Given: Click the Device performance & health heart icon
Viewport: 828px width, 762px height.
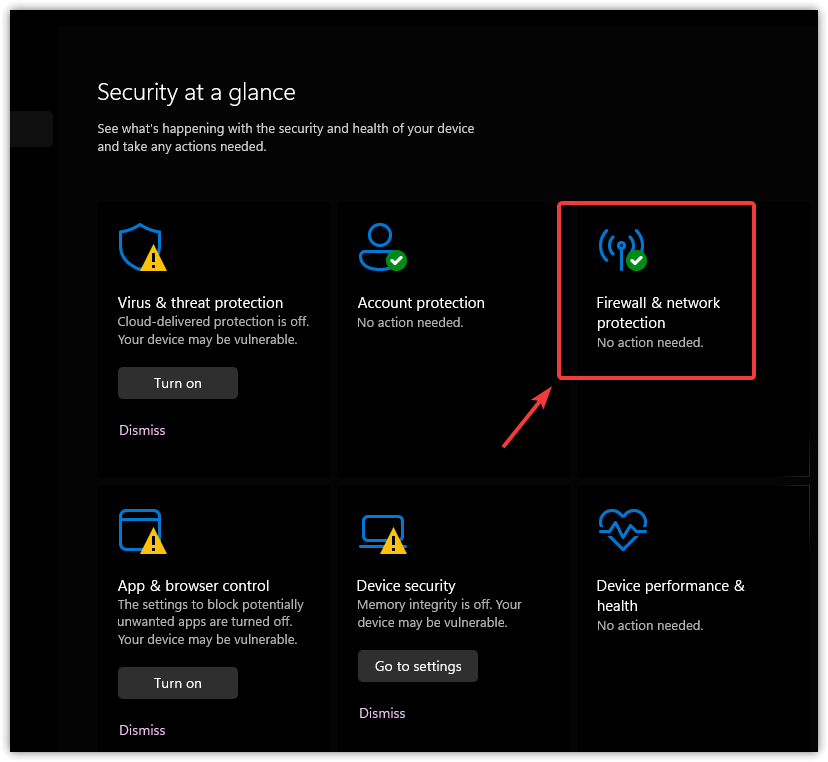Looking at the screenshot, I should [622, 529].
